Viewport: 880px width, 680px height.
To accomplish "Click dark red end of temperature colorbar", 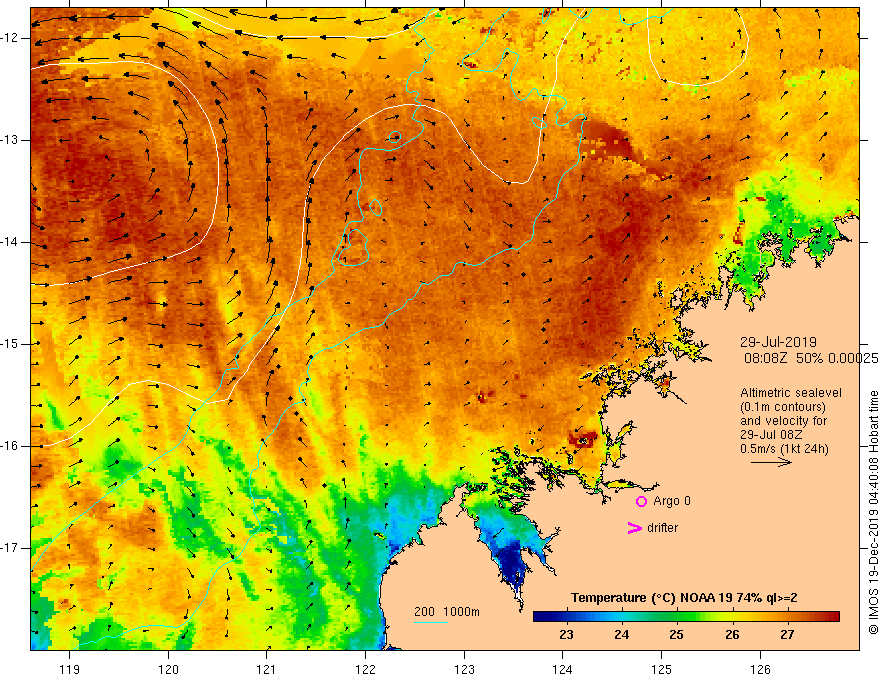I will coord(833,617).
